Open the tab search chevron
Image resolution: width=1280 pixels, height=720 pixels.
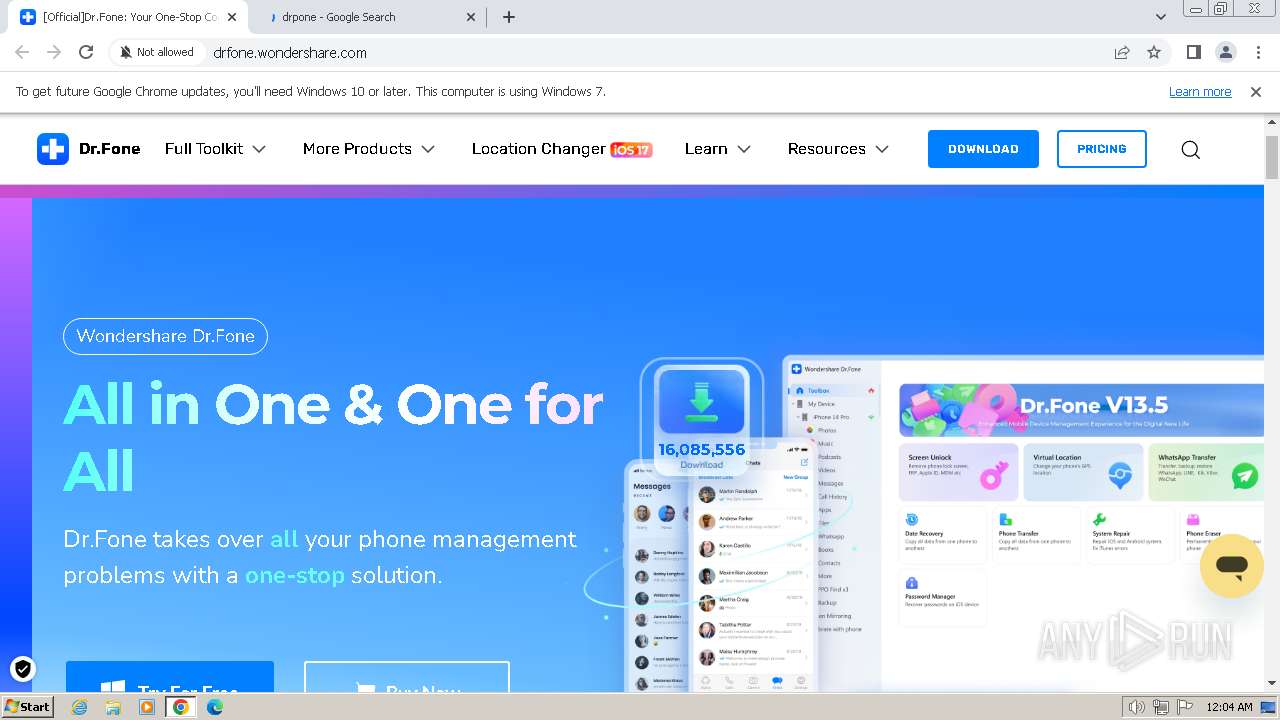pyautogui.click(x=1160, y=17)
